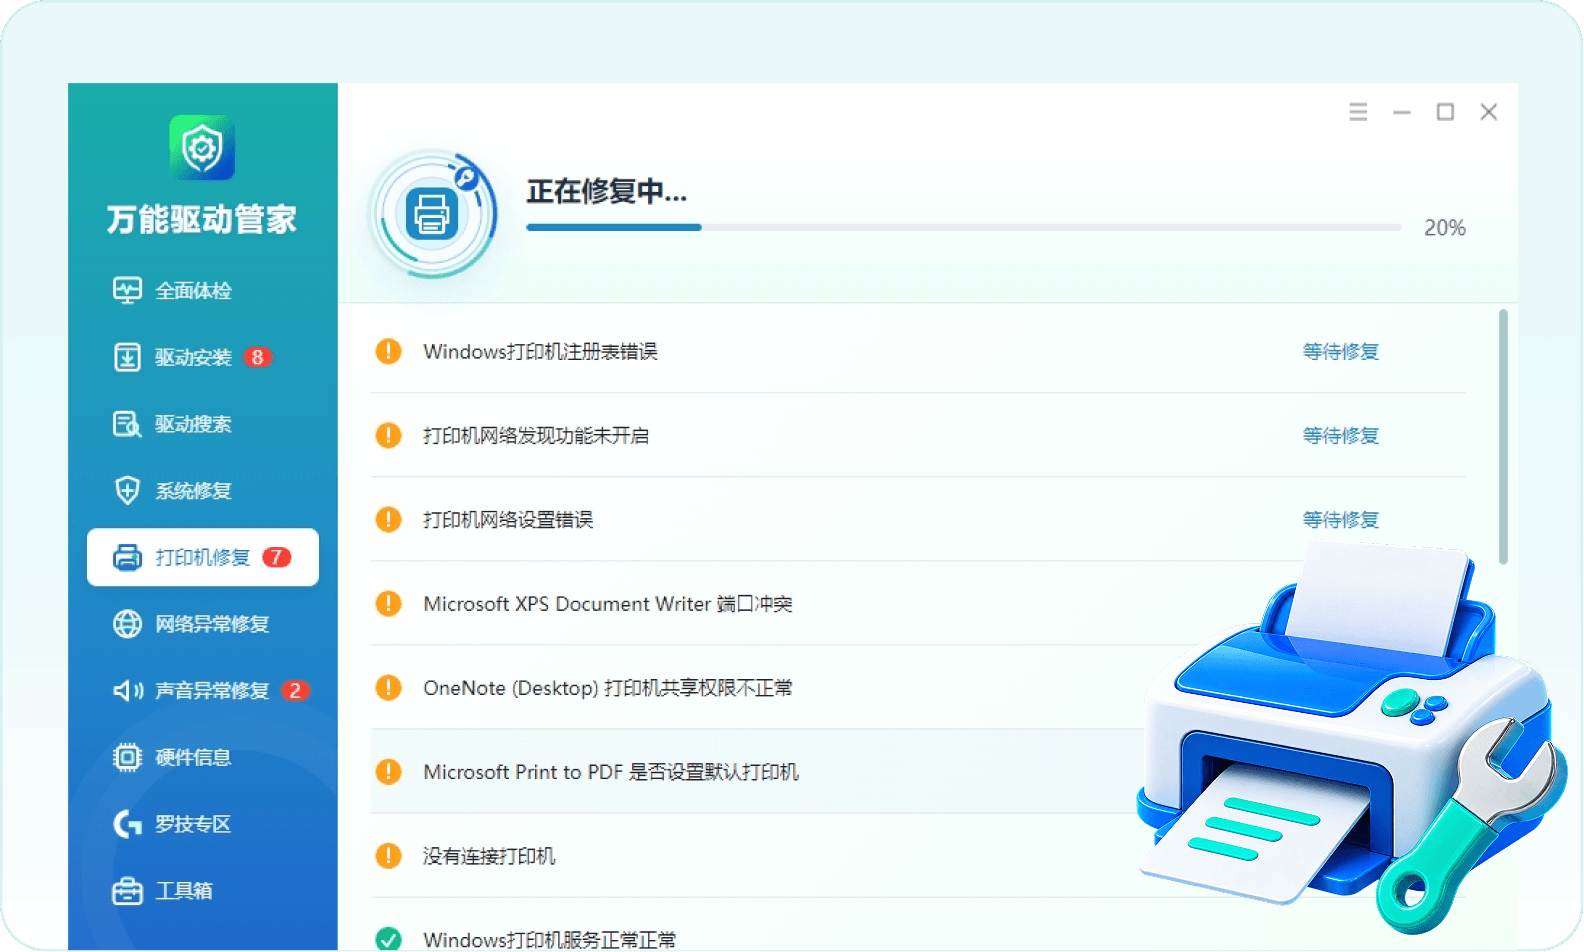Screen dimensions: 1584x952
Task: Select the row 打印机网络设置错误
Action: tap(918, 519)
